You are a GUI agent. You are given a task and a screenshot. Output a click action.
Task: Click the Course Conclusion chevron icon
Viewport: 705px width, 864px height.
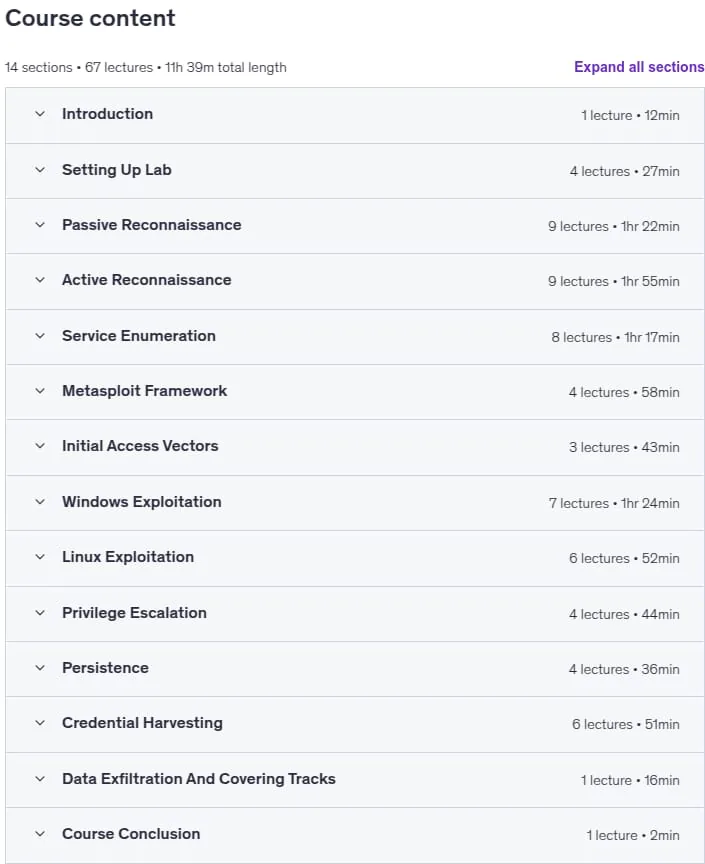40,834
